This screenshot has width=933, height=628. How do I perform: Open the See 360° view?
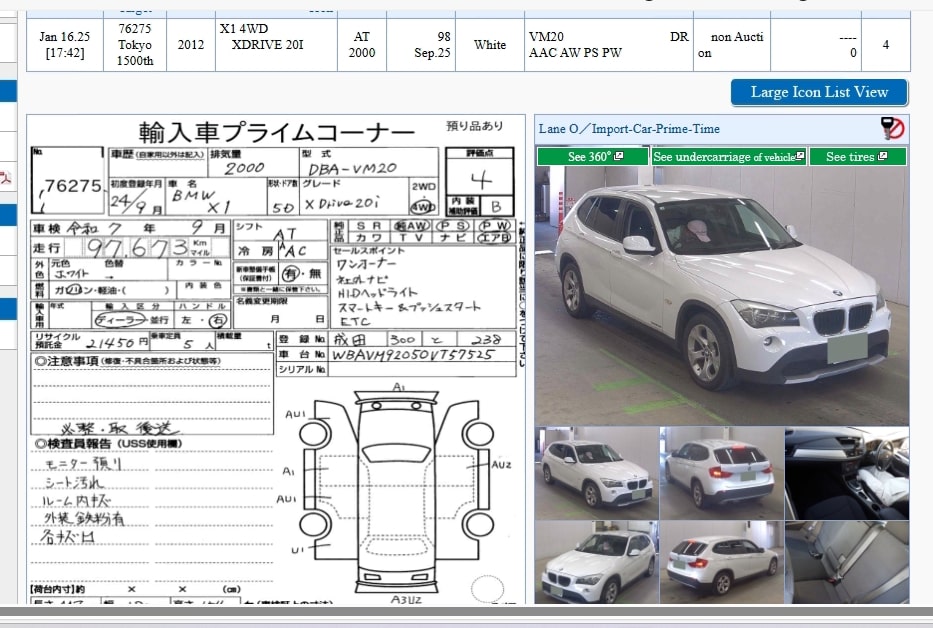coord(589,157)
